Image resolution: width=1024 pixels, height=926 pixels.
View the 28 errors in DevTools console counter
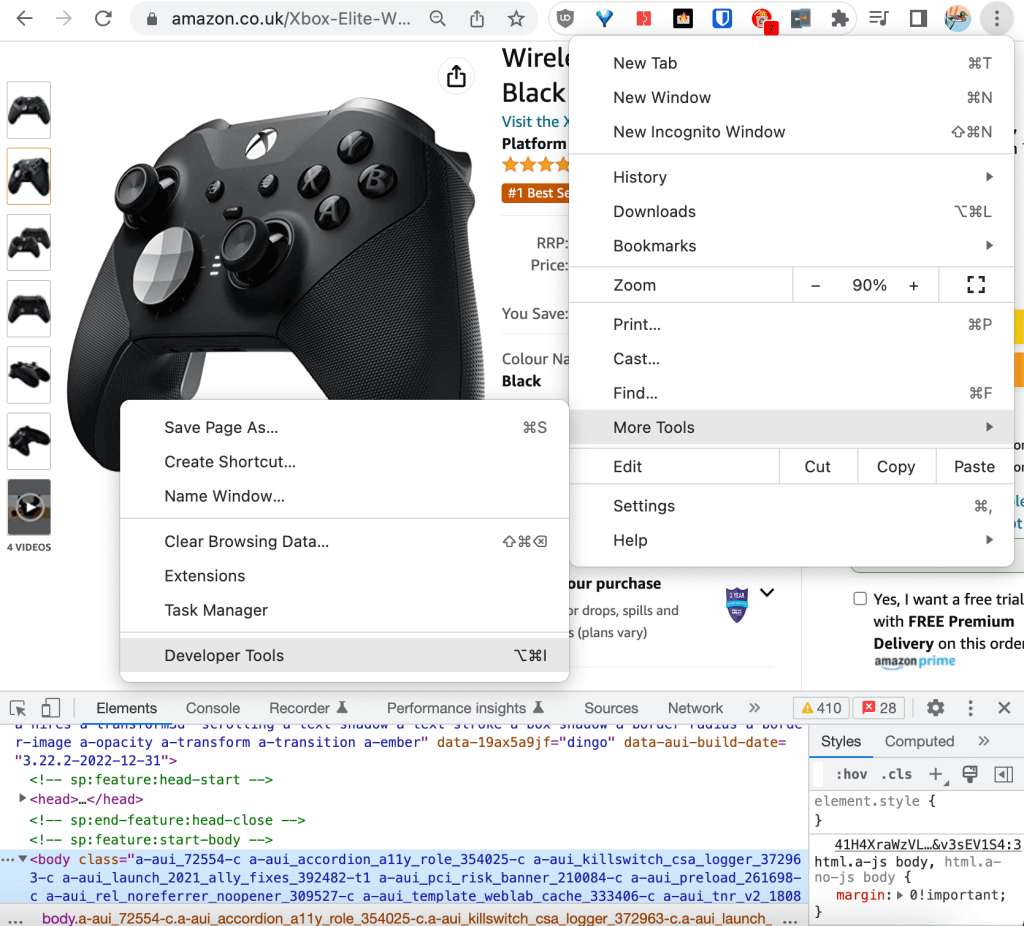(x=878, y=707)
